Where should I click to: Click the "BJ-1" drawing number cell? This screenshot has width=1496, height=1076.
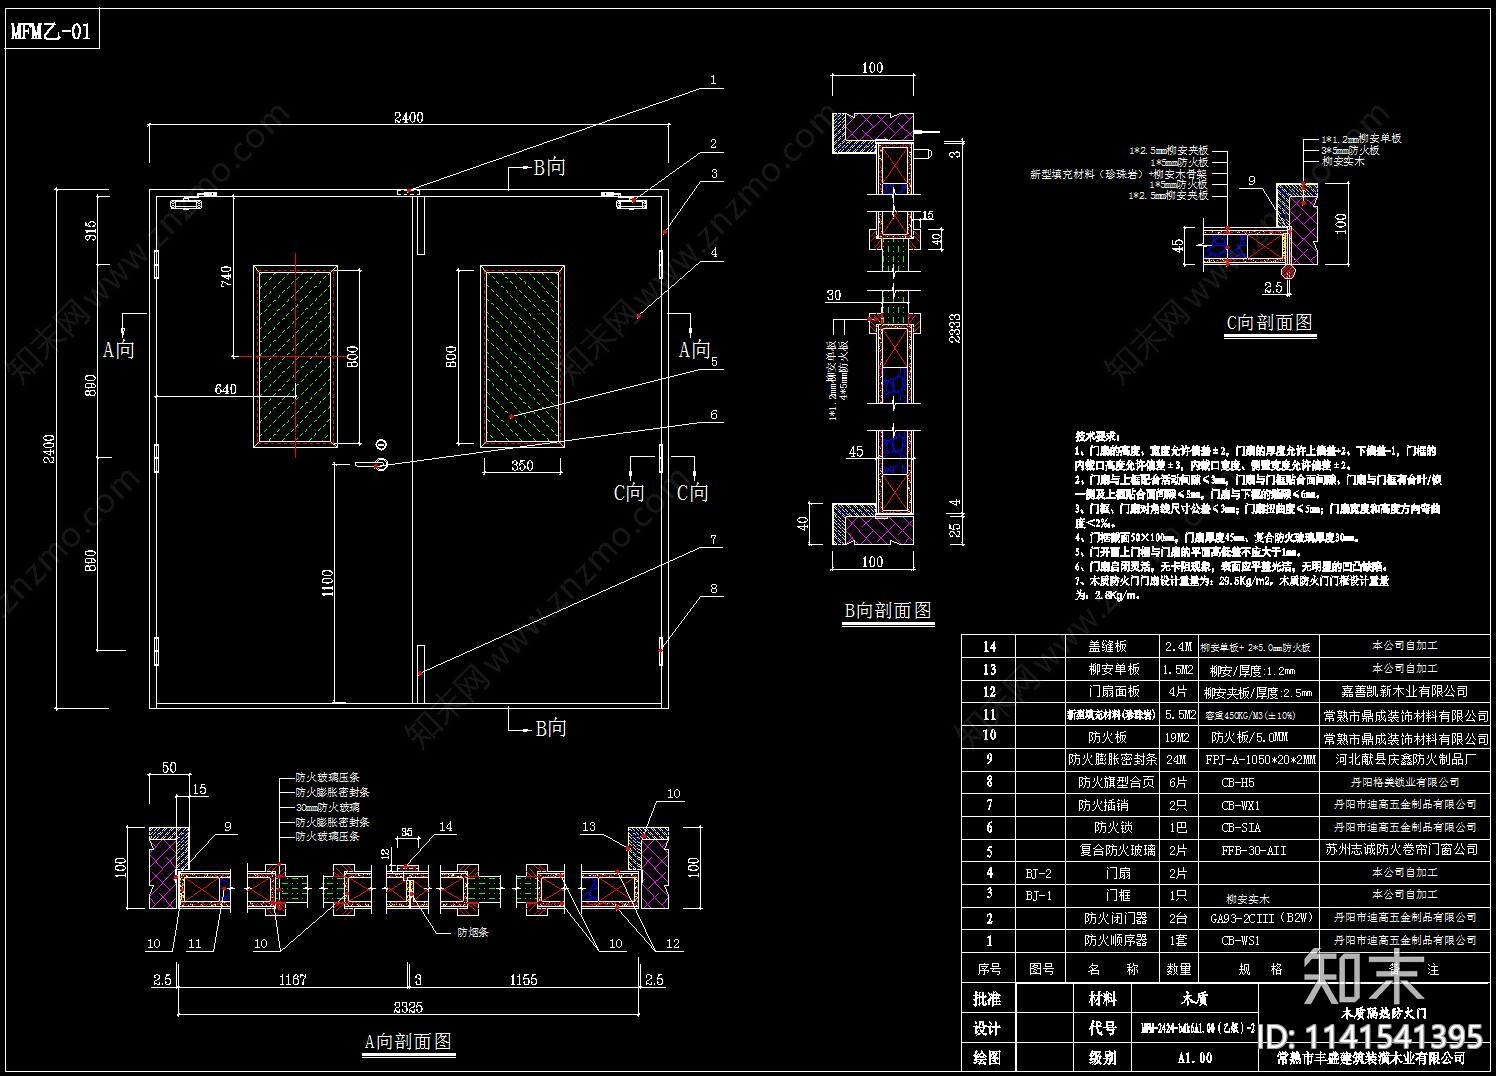[1039, 895]
